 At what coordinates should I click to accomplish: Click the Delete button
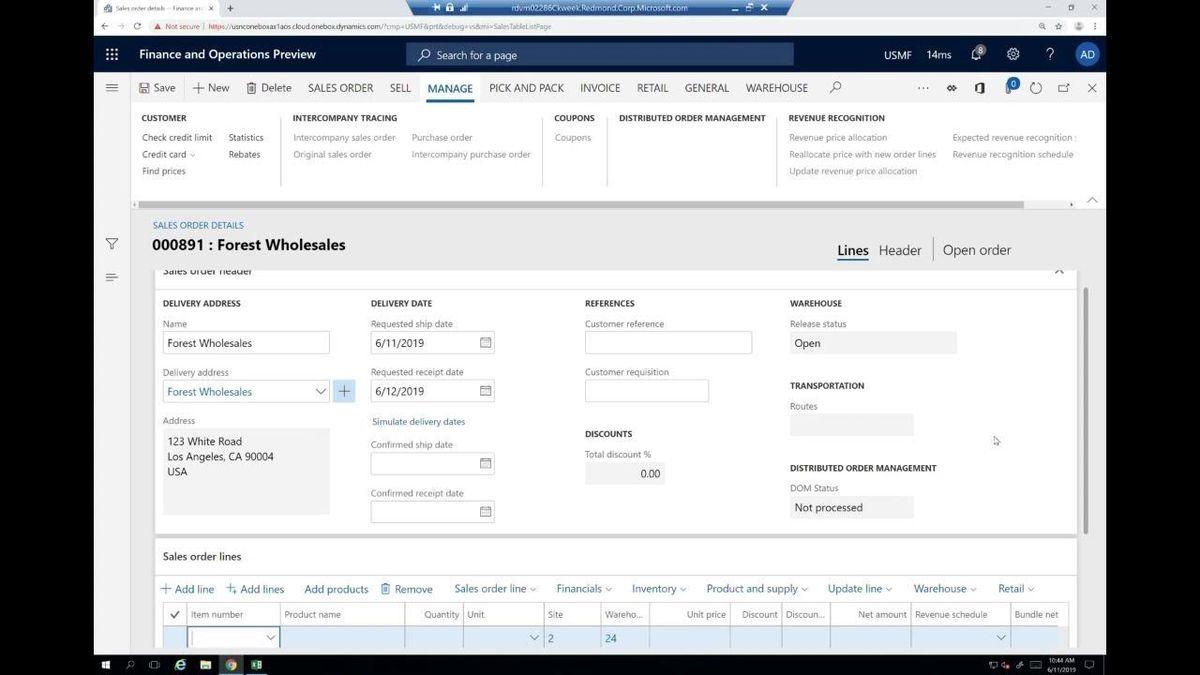tap(269, 88)
